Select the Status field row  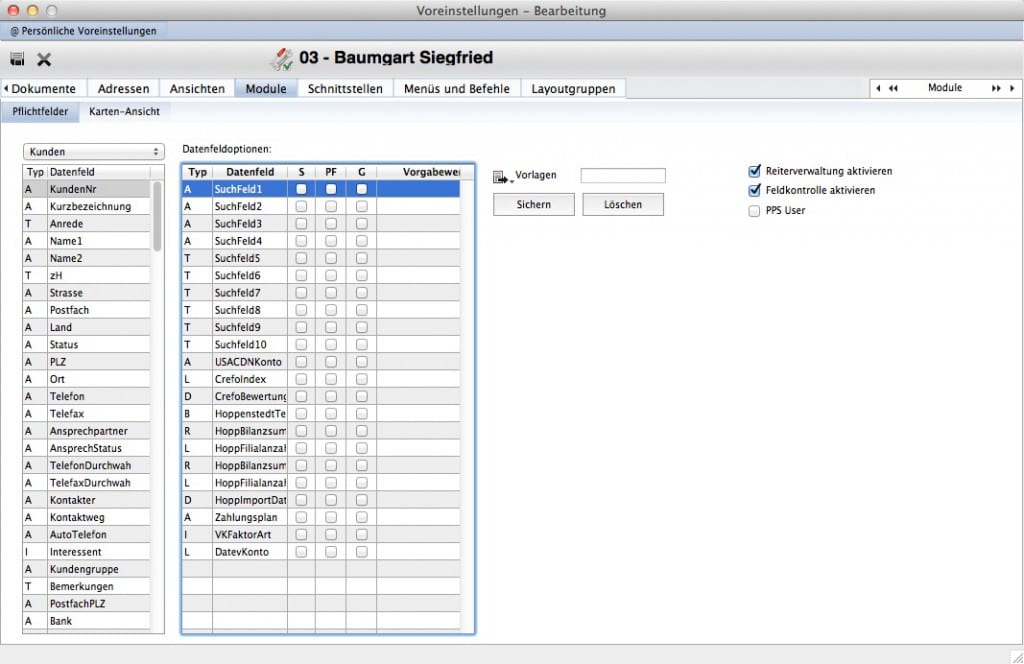click(86, 344)
